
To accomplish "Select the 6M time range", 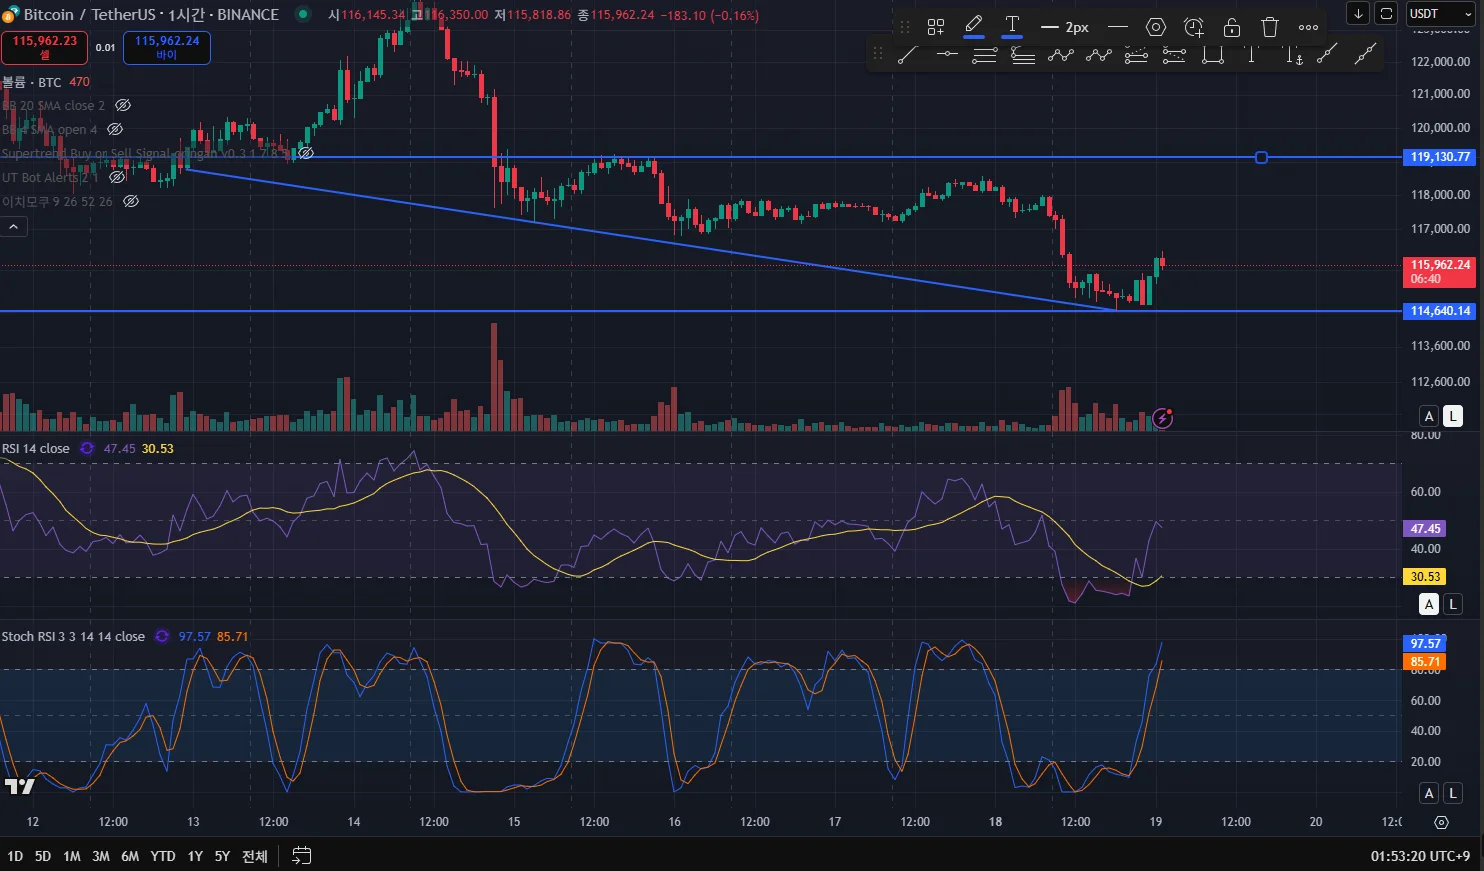I will click(x=130, y=856).
